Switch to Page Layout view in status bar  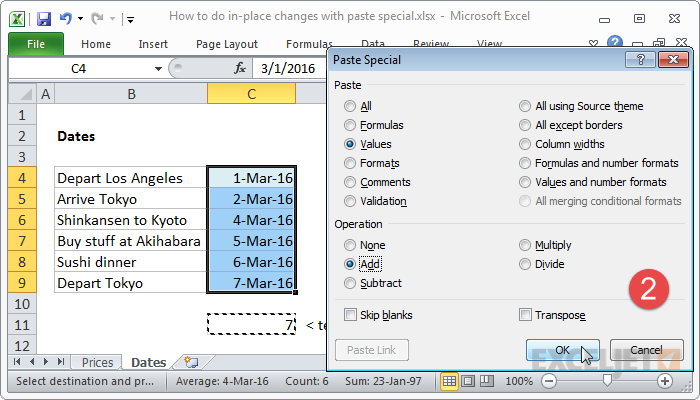(468, 381)
